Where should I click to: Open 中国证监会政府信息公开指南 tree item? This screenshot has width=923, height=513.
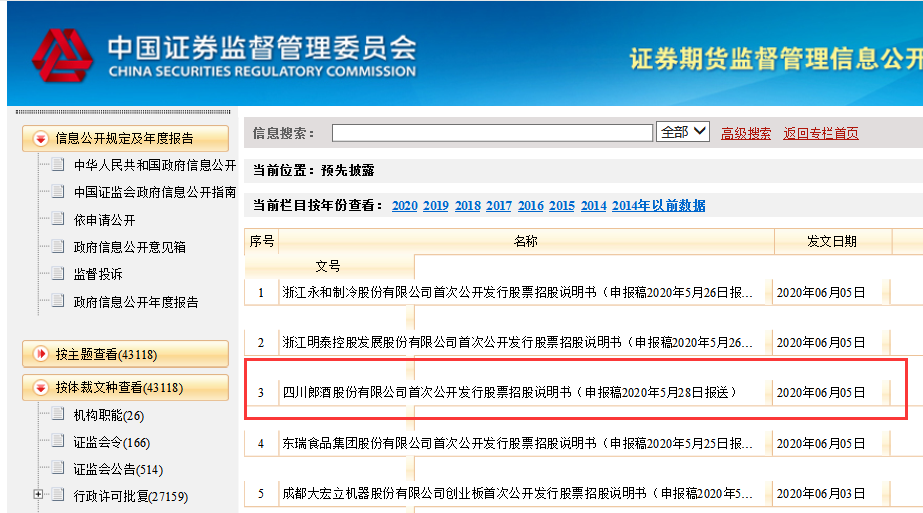(x=155, y=192)
